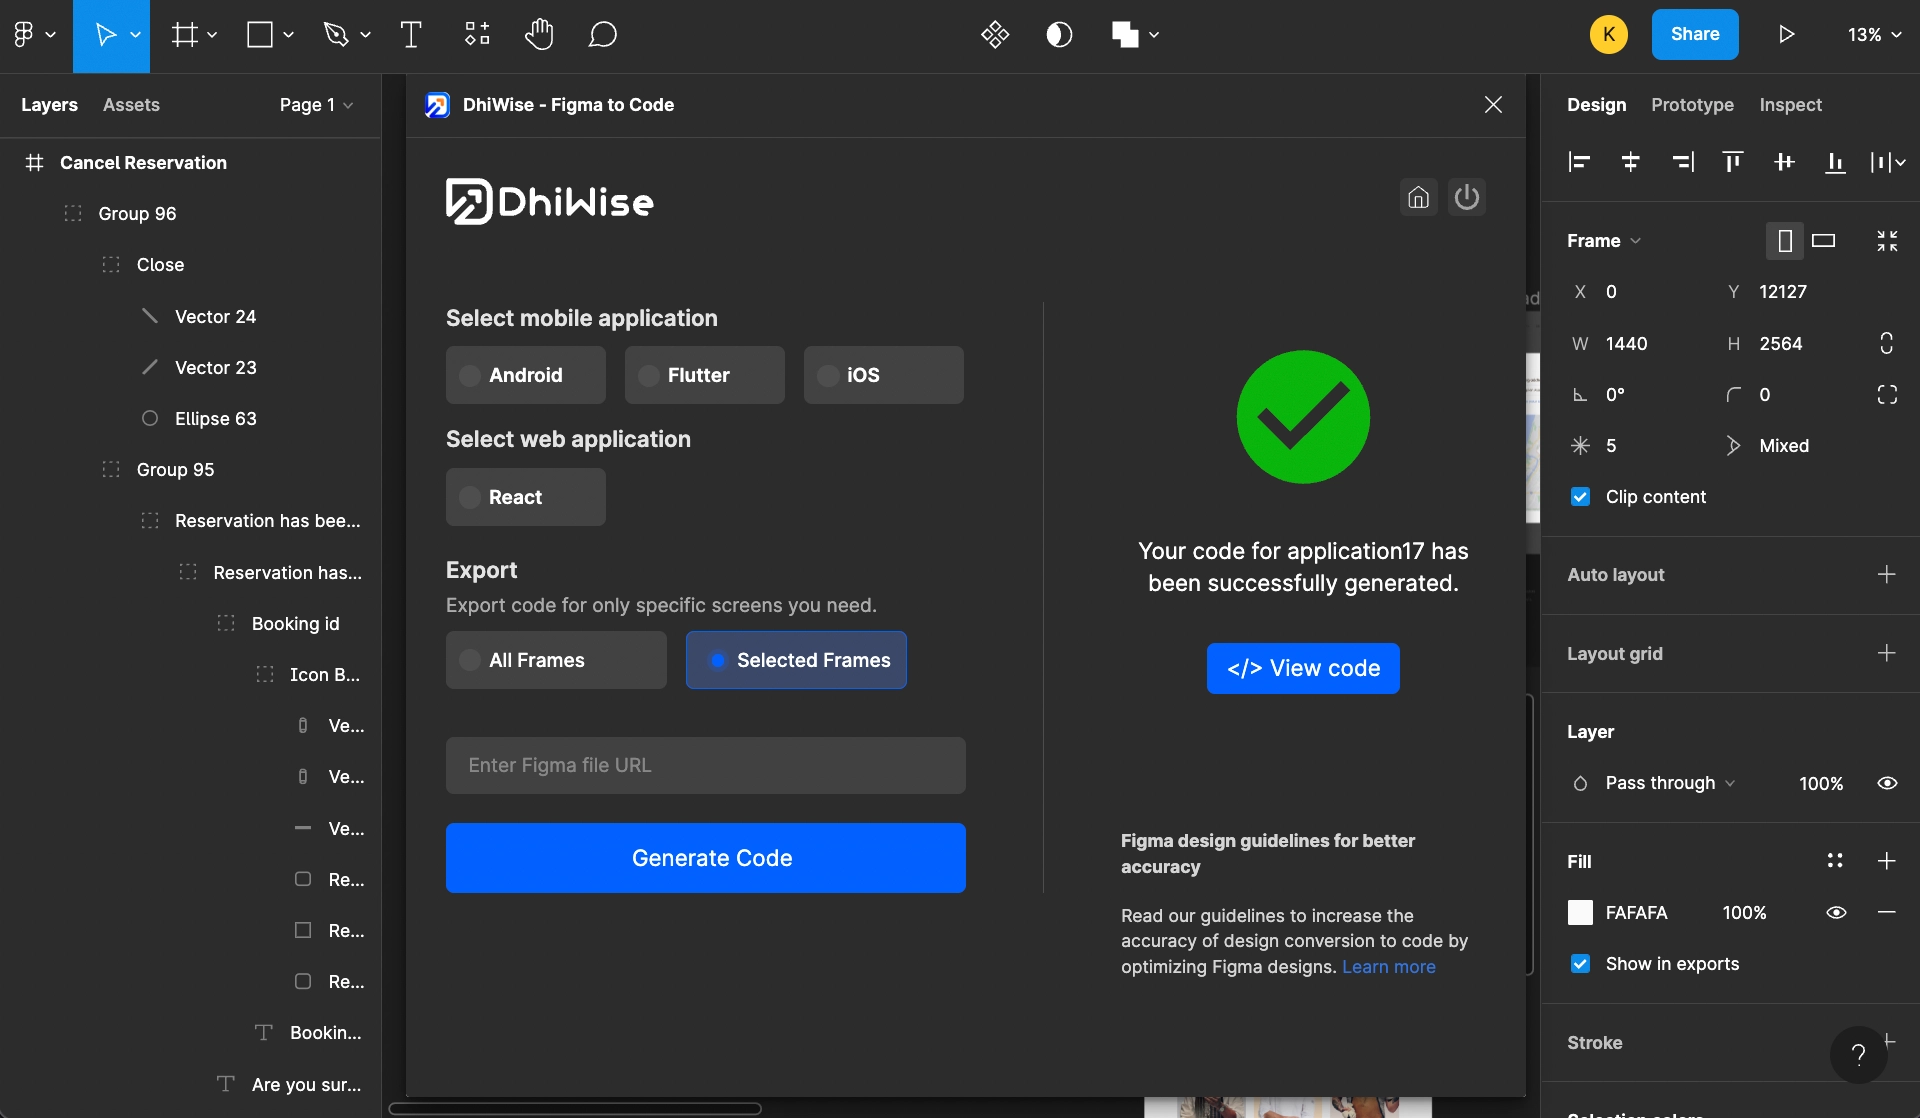Align vertical centers
The image size is (1920, 1118).
pos(1784,161)
